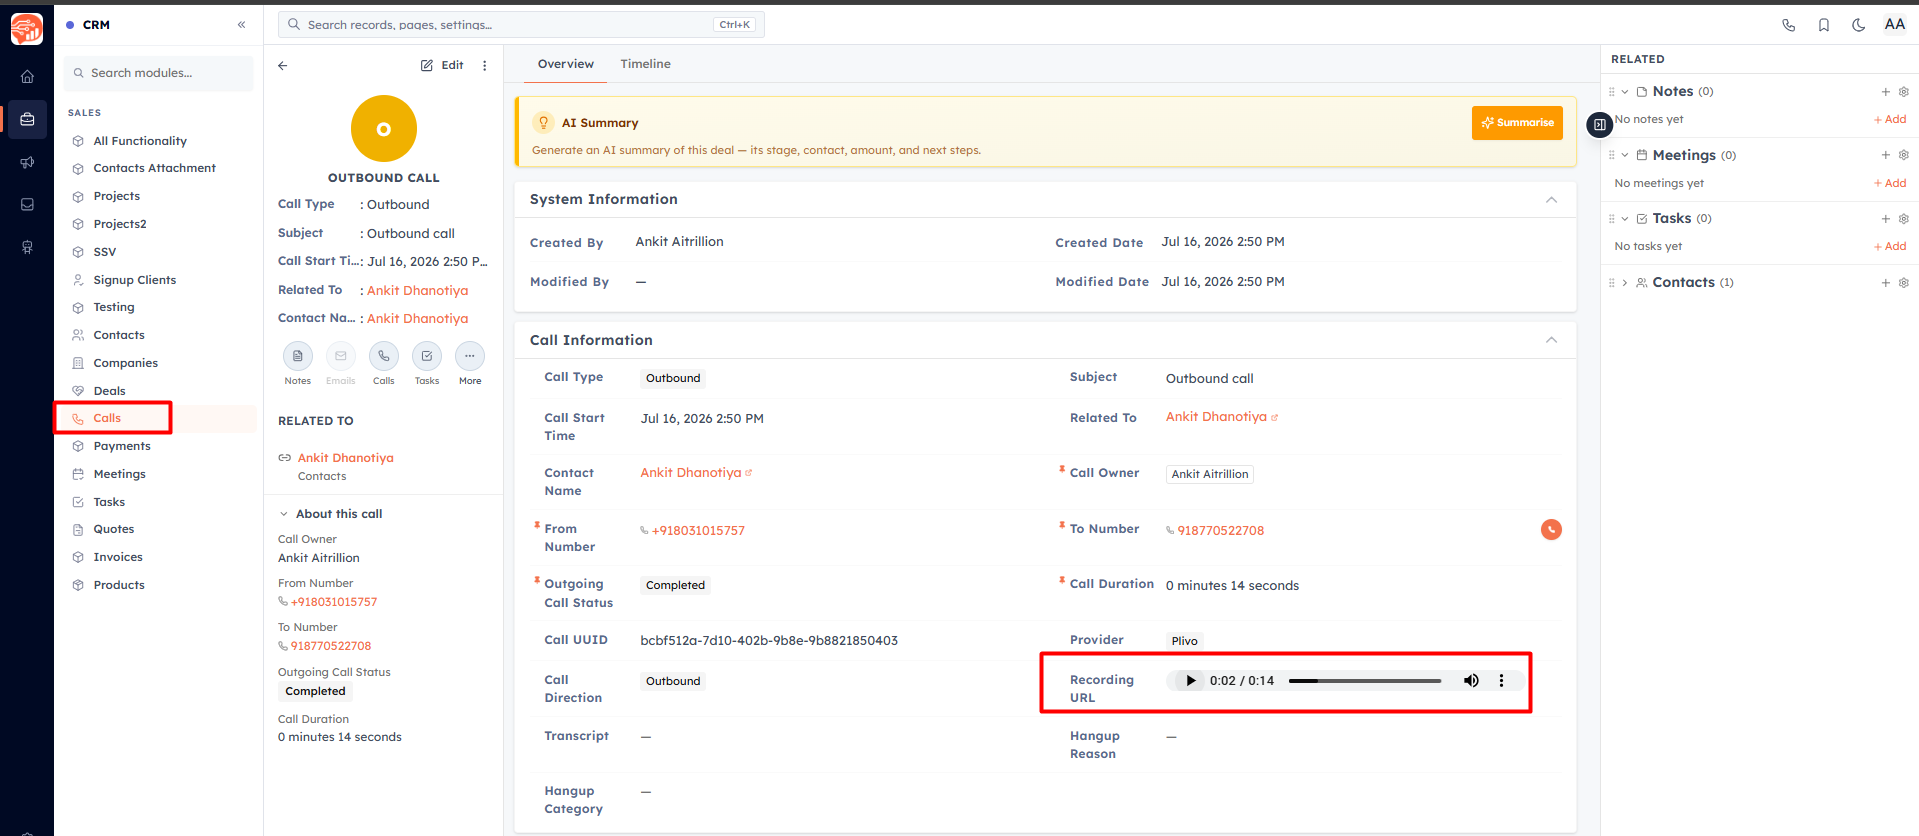Add a meeting via Meetings Add link

click(1890, 183)
